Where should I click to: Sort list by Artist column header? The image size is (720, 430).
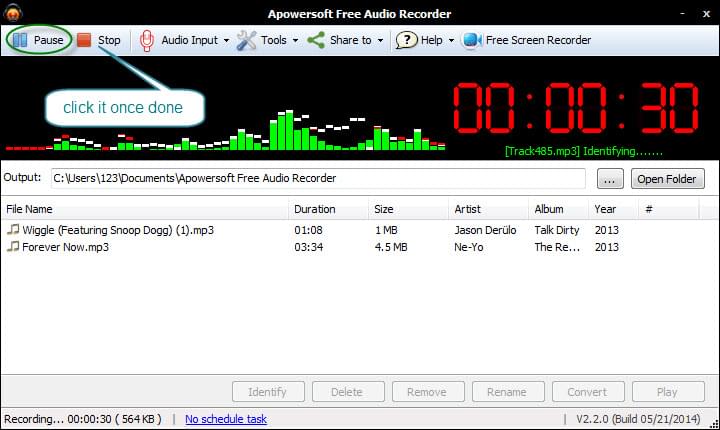pyautogui.click(x=467, y=209)
